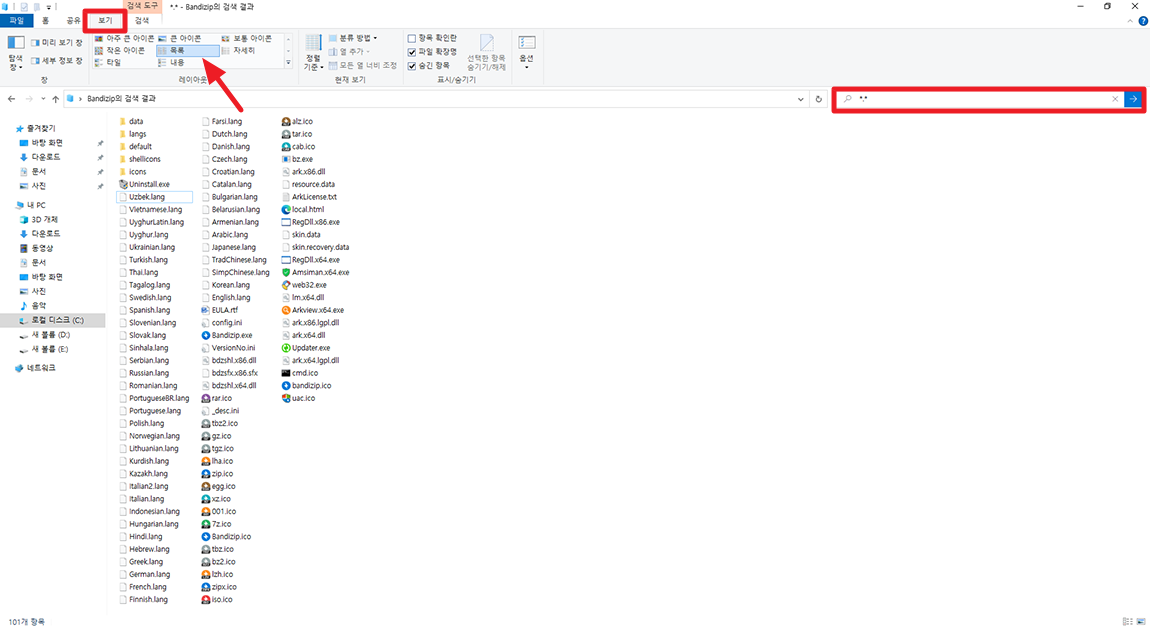
Task: Run search with the blue arrow button
Action: pyautogui.click(x=1133, y=98)
